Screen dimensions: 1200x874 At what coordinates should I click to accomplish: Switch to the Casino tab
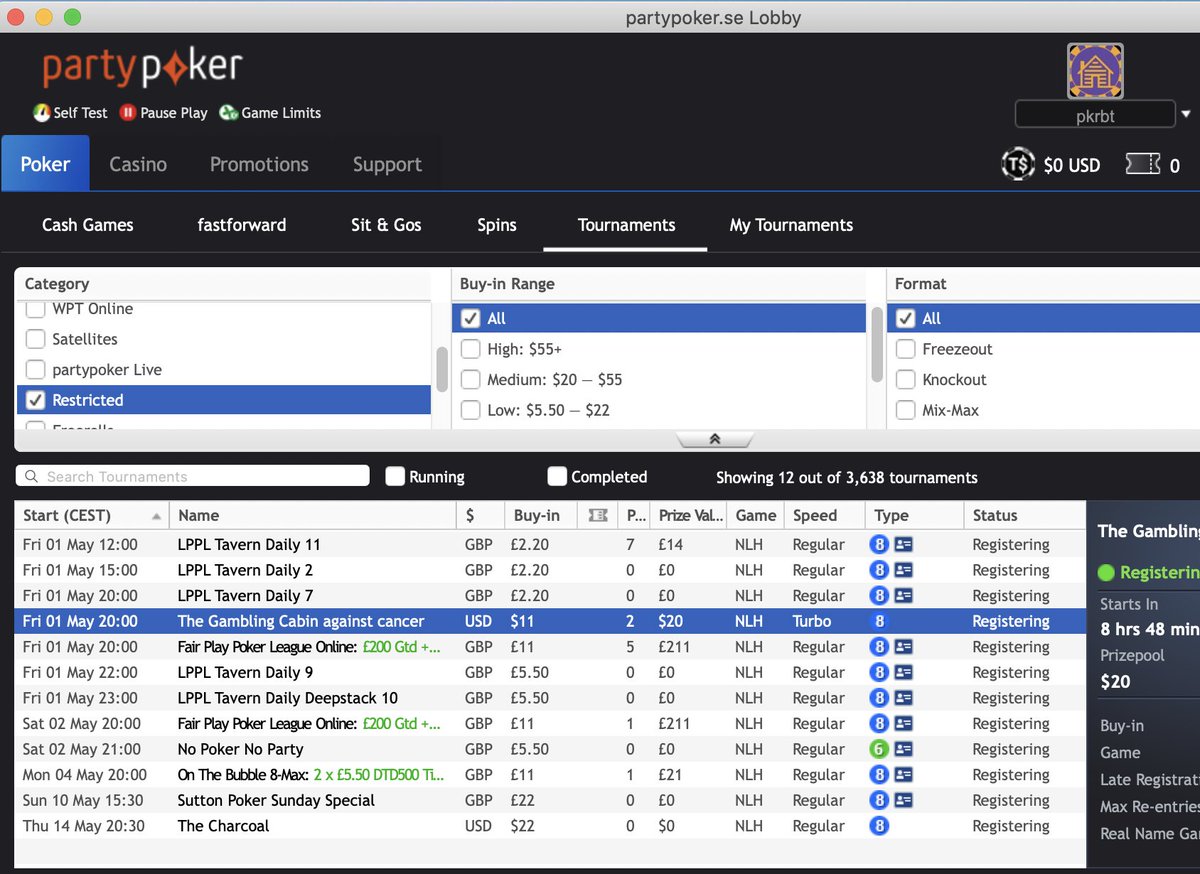point(138,164)
